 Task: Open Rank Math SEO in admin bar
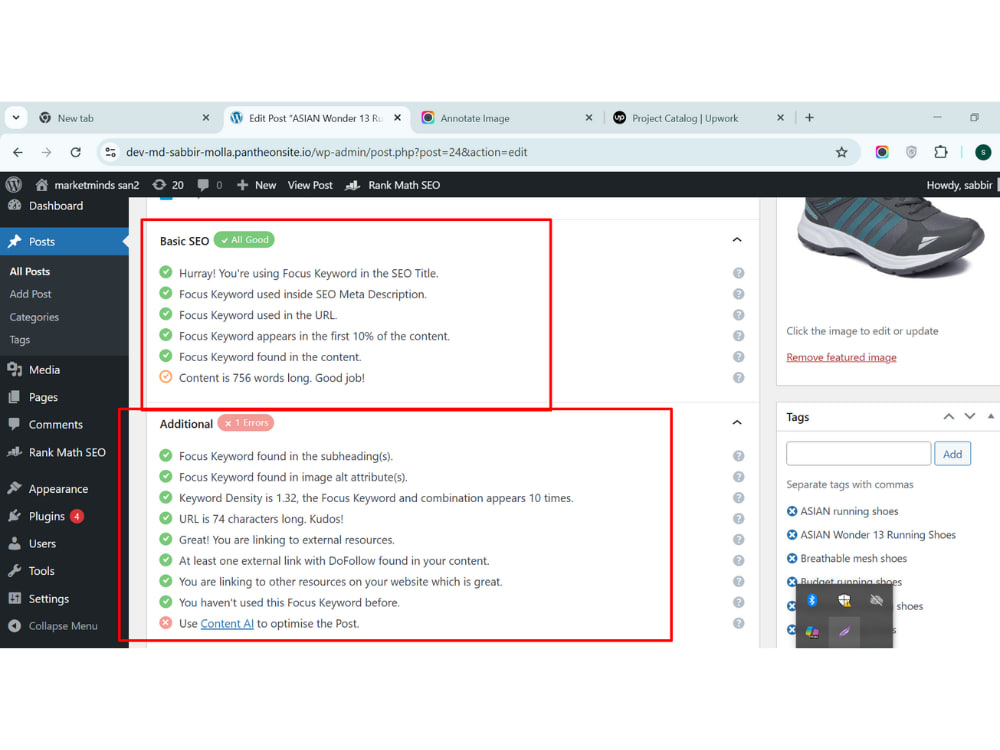393,185
